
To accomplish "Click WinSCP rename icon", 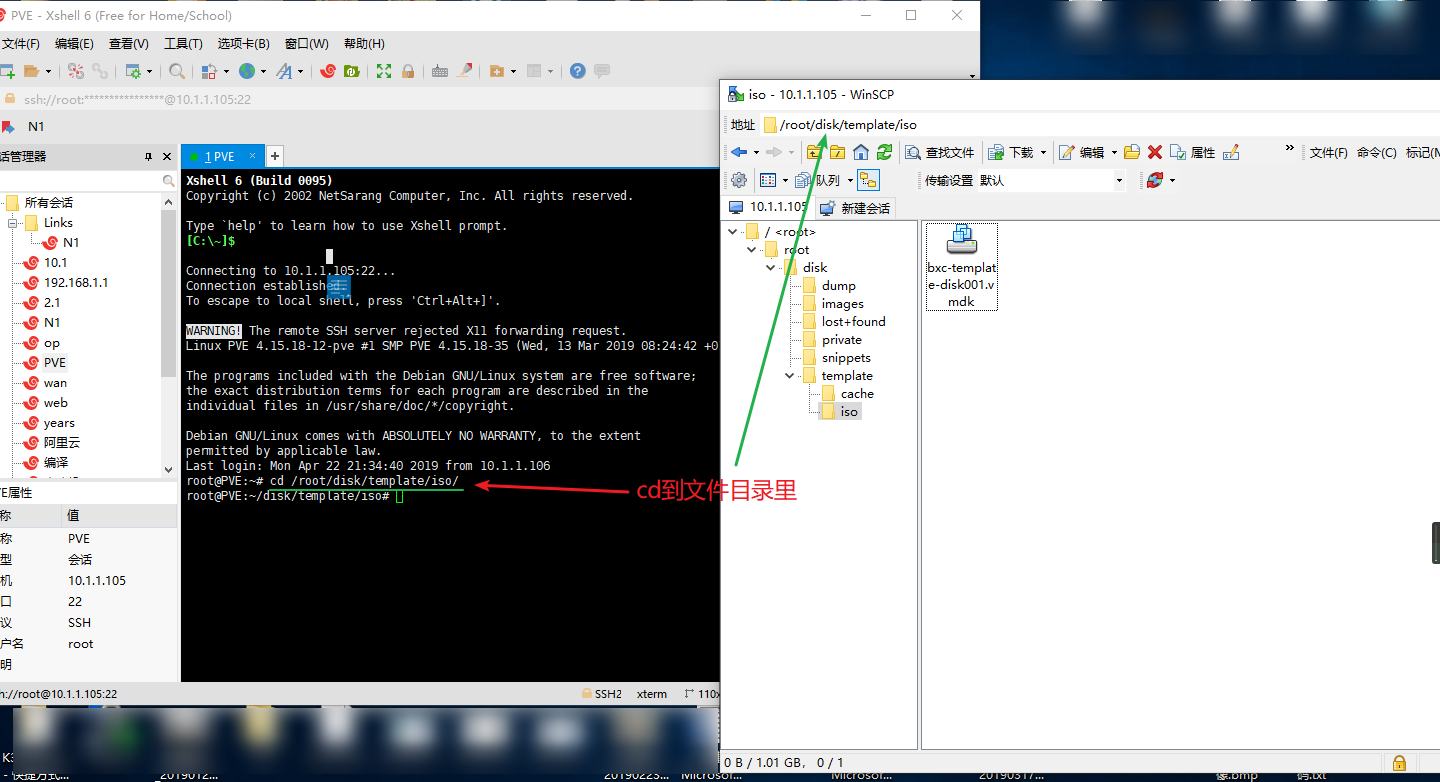I will click(x=1231, y=152).
